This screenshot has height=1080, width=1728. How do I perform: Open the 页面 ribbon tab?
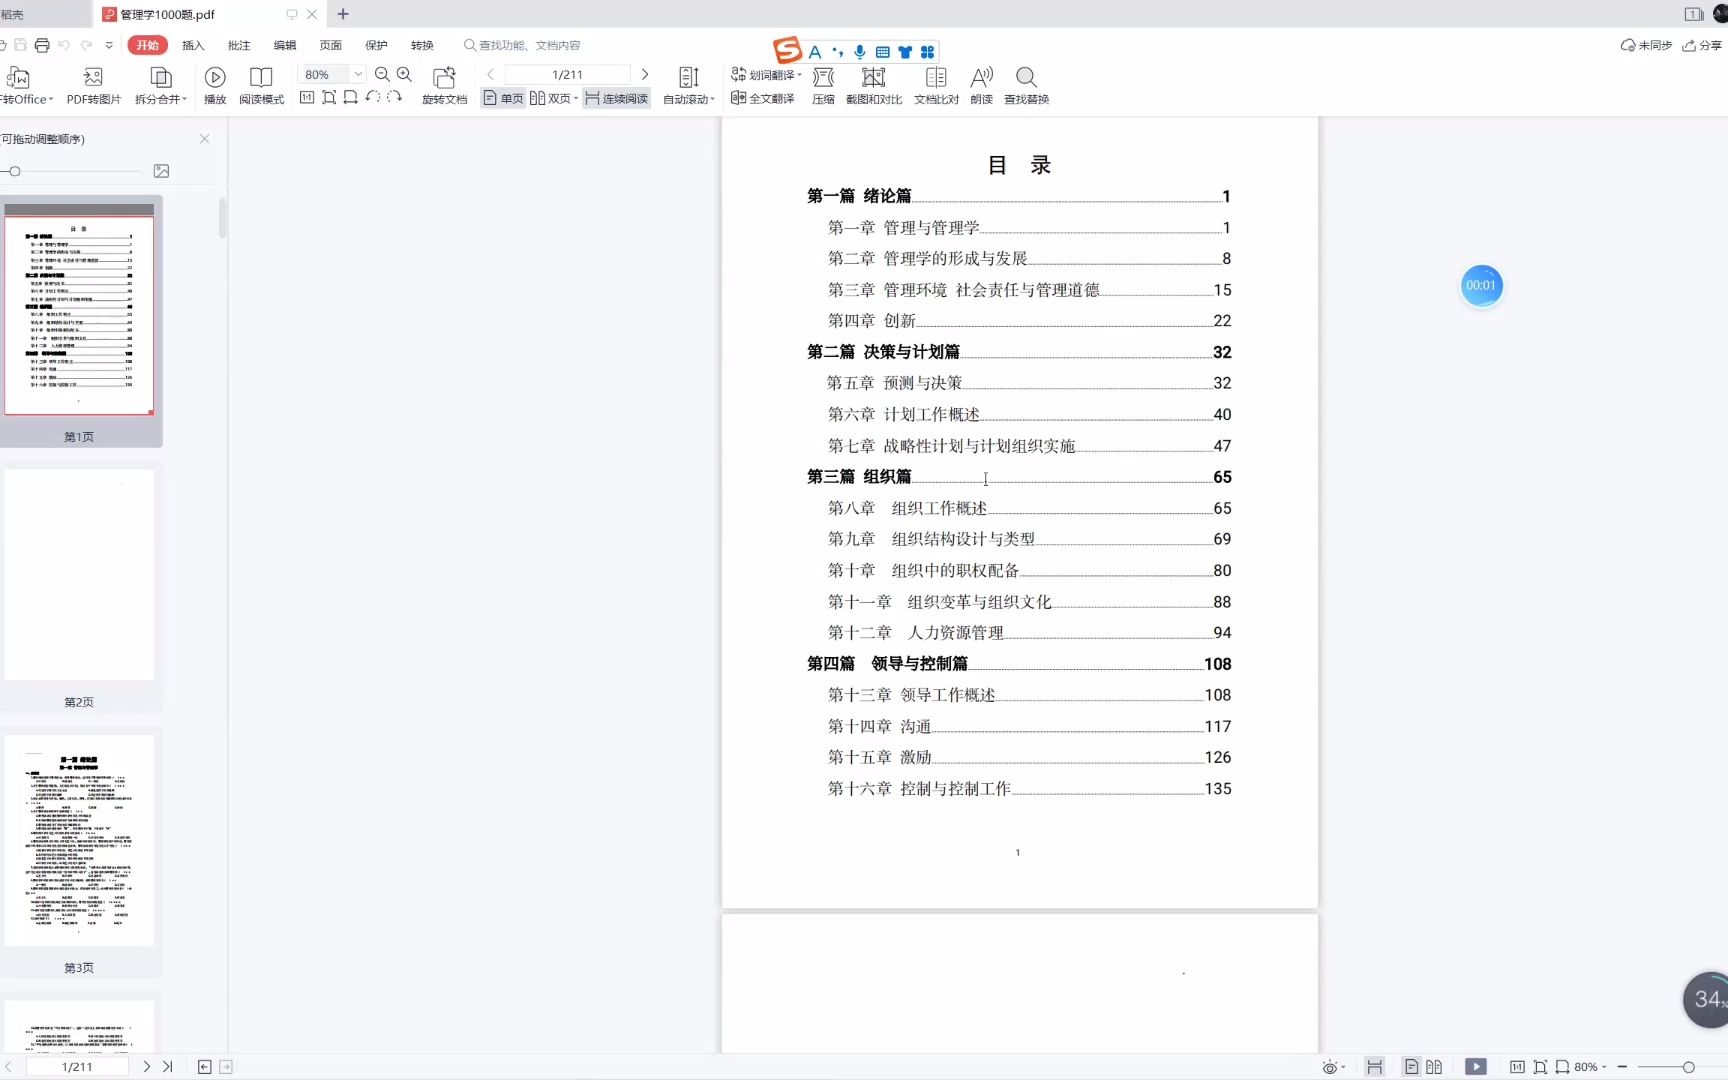pyautogui.click(x=330, y=45)
